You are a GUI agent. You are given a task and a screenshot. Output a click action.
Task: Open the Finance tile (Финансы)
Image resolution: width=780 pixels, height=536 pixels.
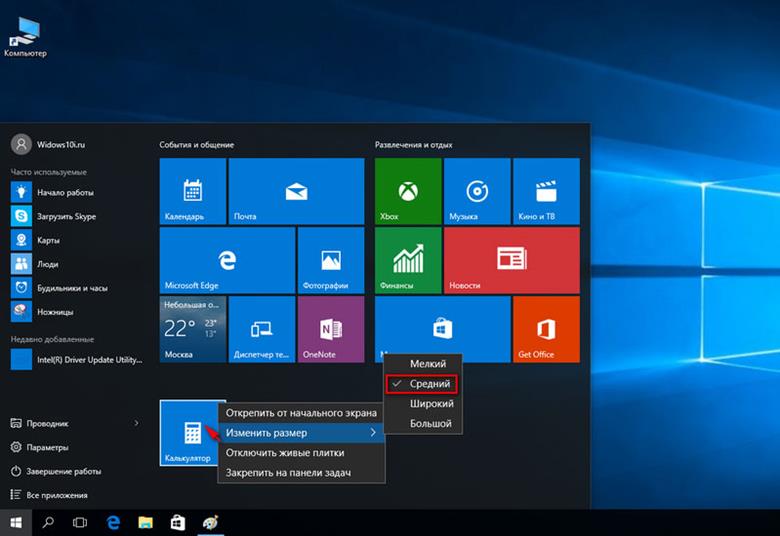point(408,260)
